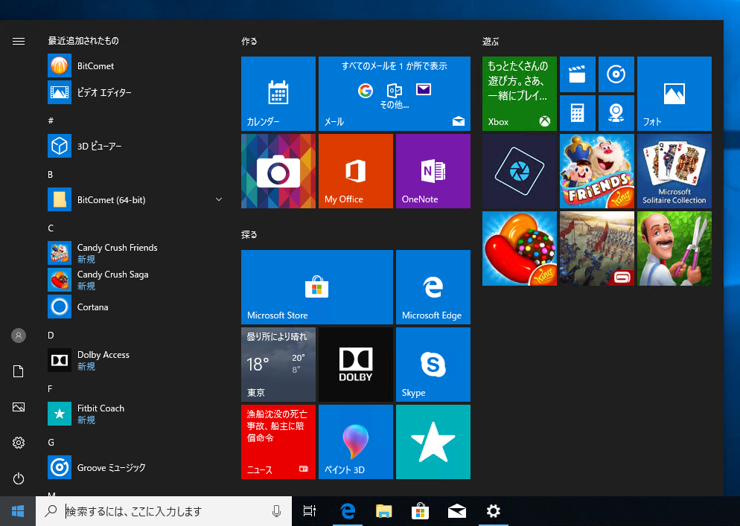Open Microsoft Solitaire Collection tile
Screen dimensions: 740x526
click(x=674, y=171)
